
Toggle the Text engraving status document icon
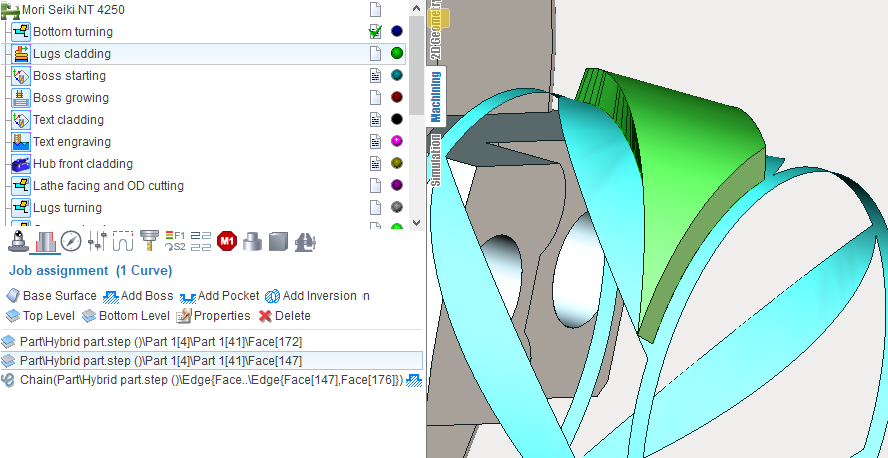(x=375, y=142)
